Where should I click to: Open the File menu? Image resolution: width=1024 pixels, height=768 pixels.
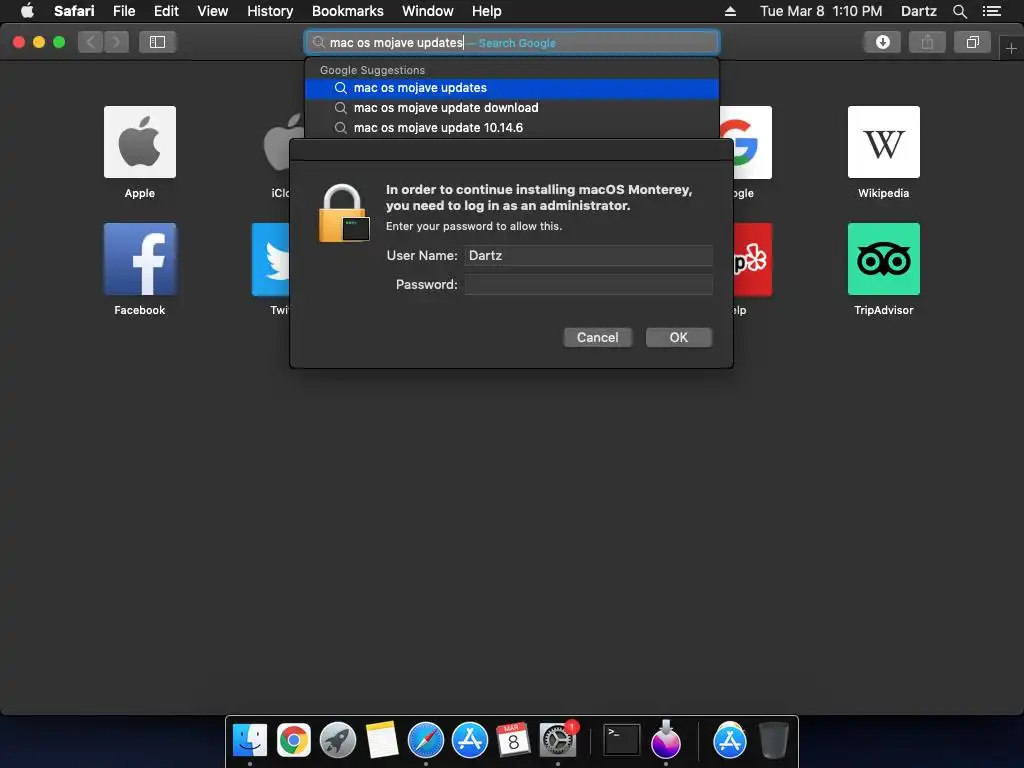(x=123, y=11)
